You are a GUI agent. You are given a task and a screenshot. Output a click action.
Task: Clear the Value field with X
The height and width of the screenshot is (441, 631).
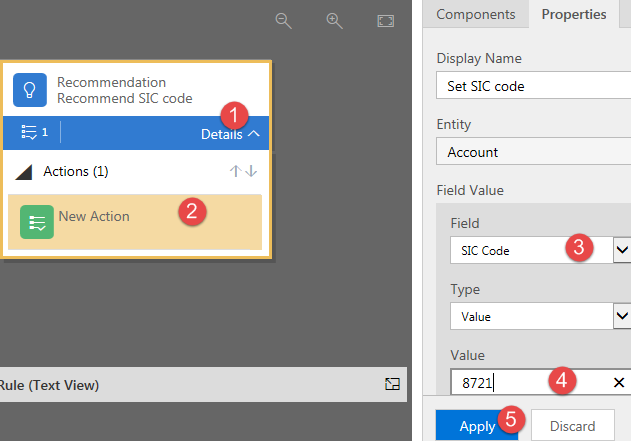pyautogui.click(x=619, y=382)
